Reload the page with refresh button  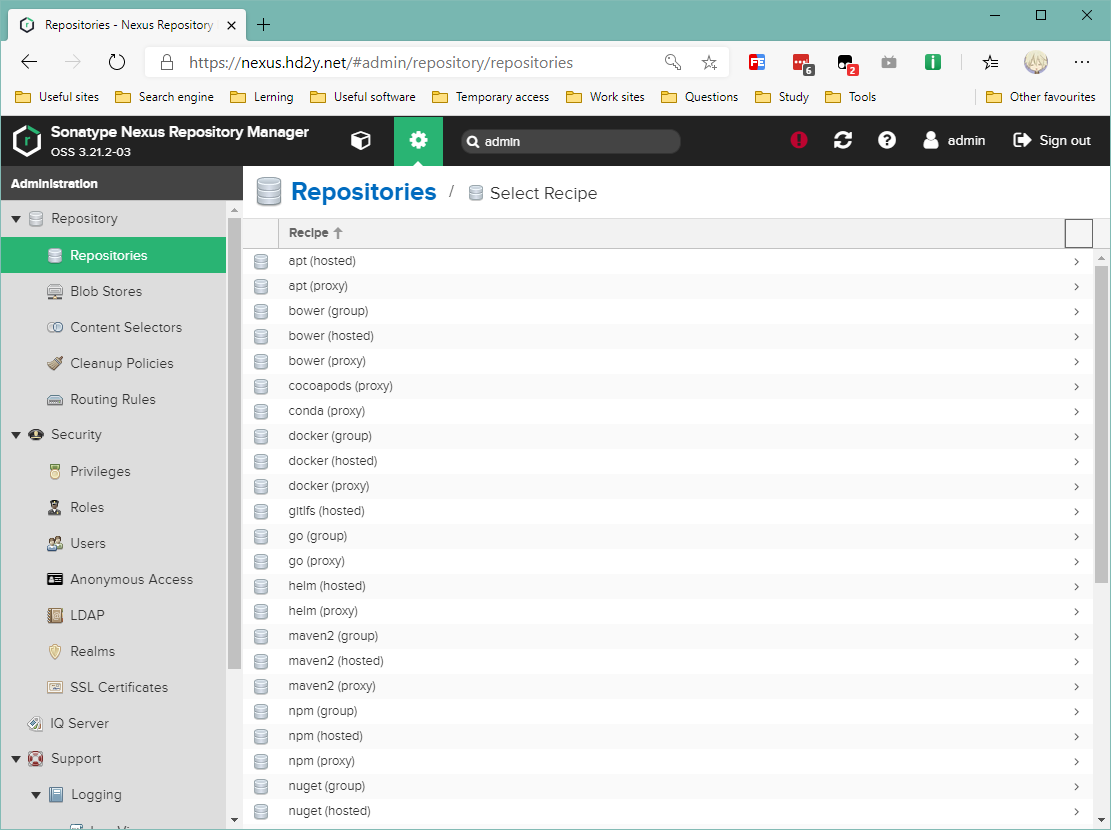tap(117, 62)
